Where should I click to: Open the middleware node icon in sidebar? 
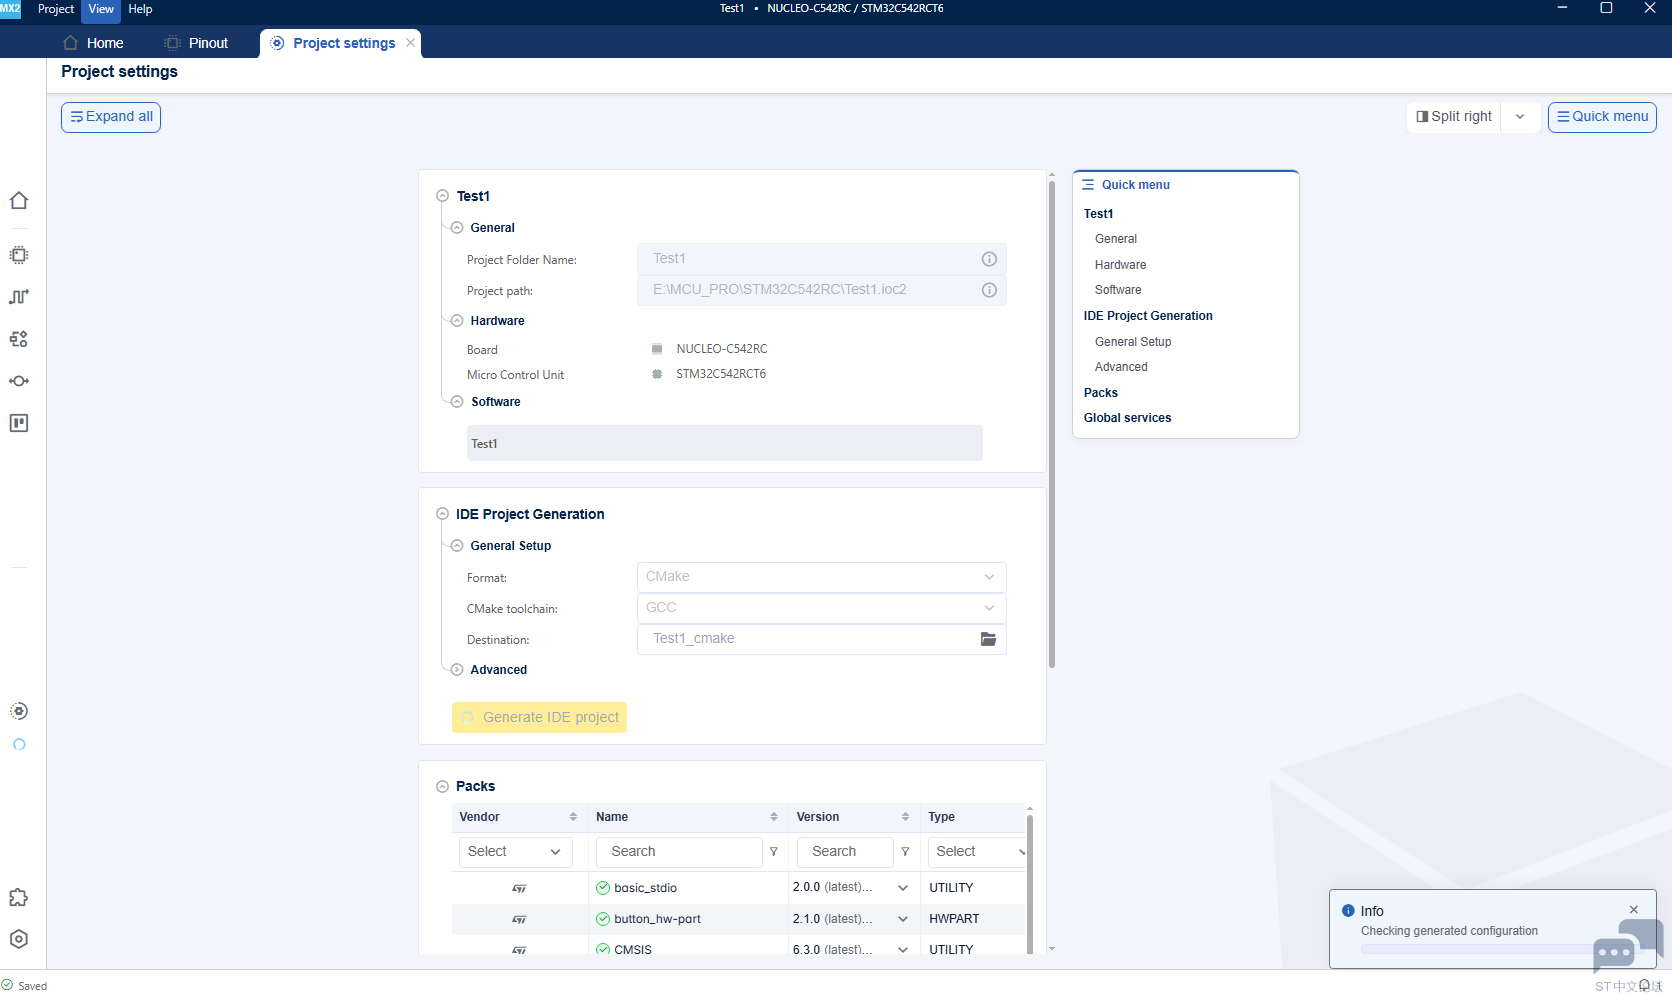19,381
